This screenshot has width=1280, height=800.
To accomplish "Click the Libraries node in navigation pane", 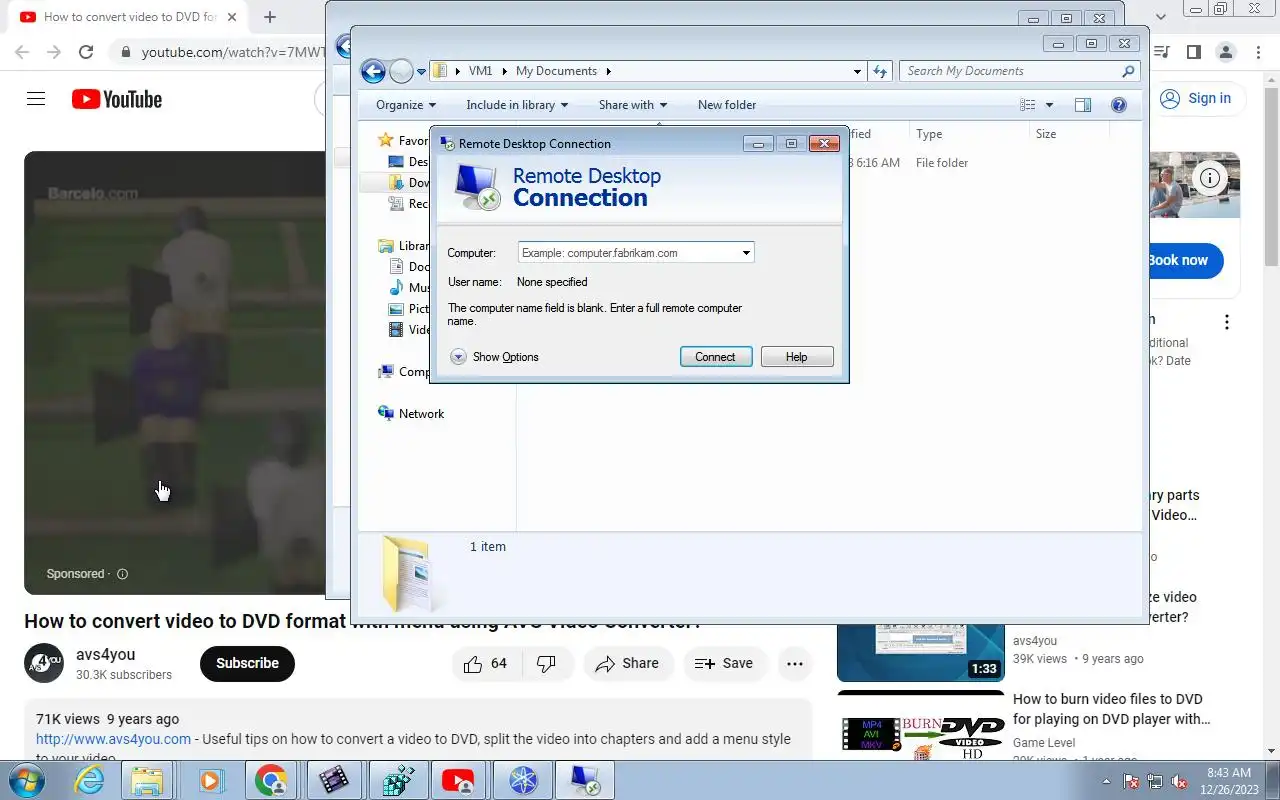I will pyautogui.click(x=404, y=246).
